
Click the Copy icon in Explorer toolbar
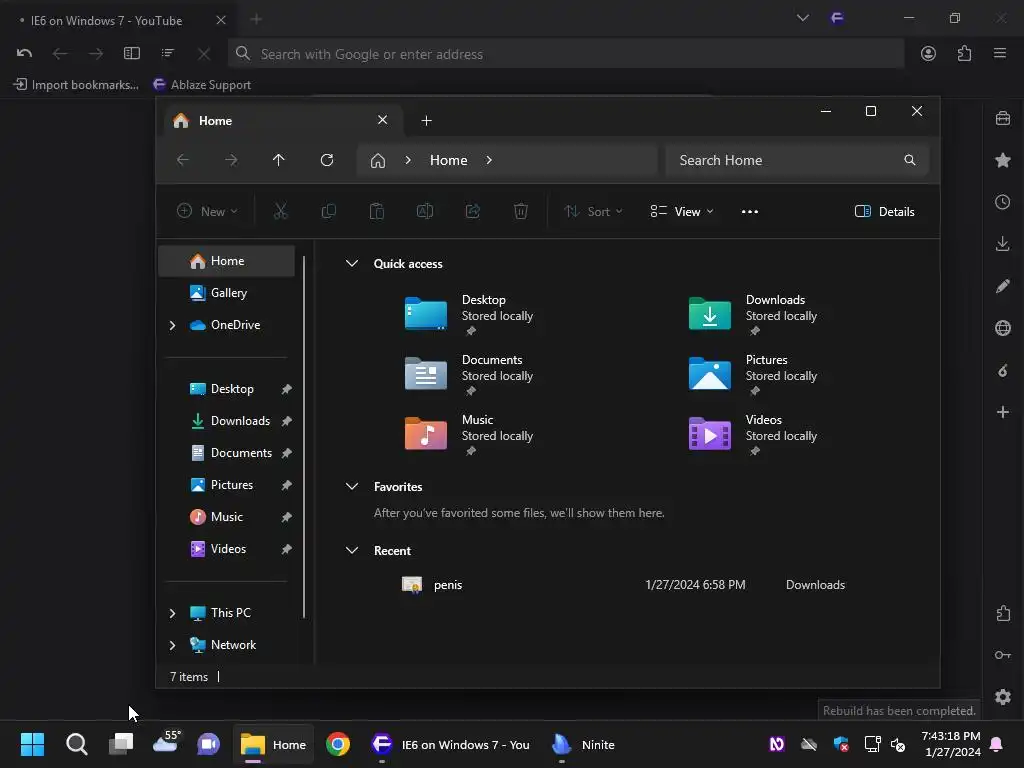[328, 211]
